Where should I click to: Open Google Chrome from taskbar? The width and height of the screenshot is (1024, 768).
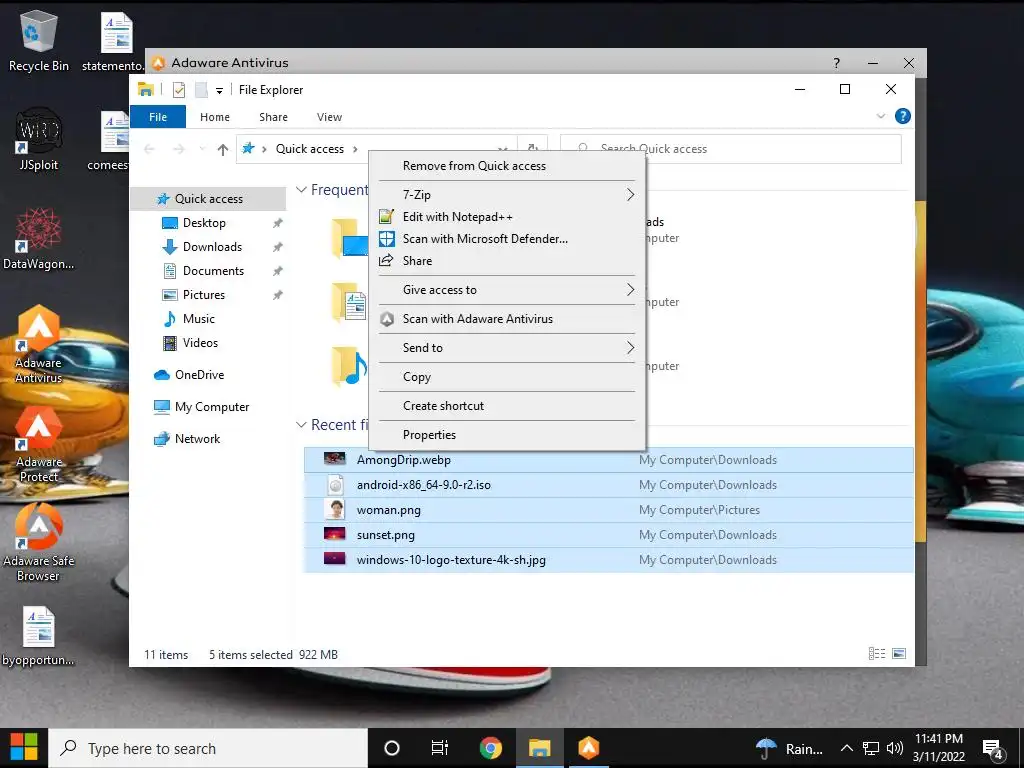pos(490,748)
